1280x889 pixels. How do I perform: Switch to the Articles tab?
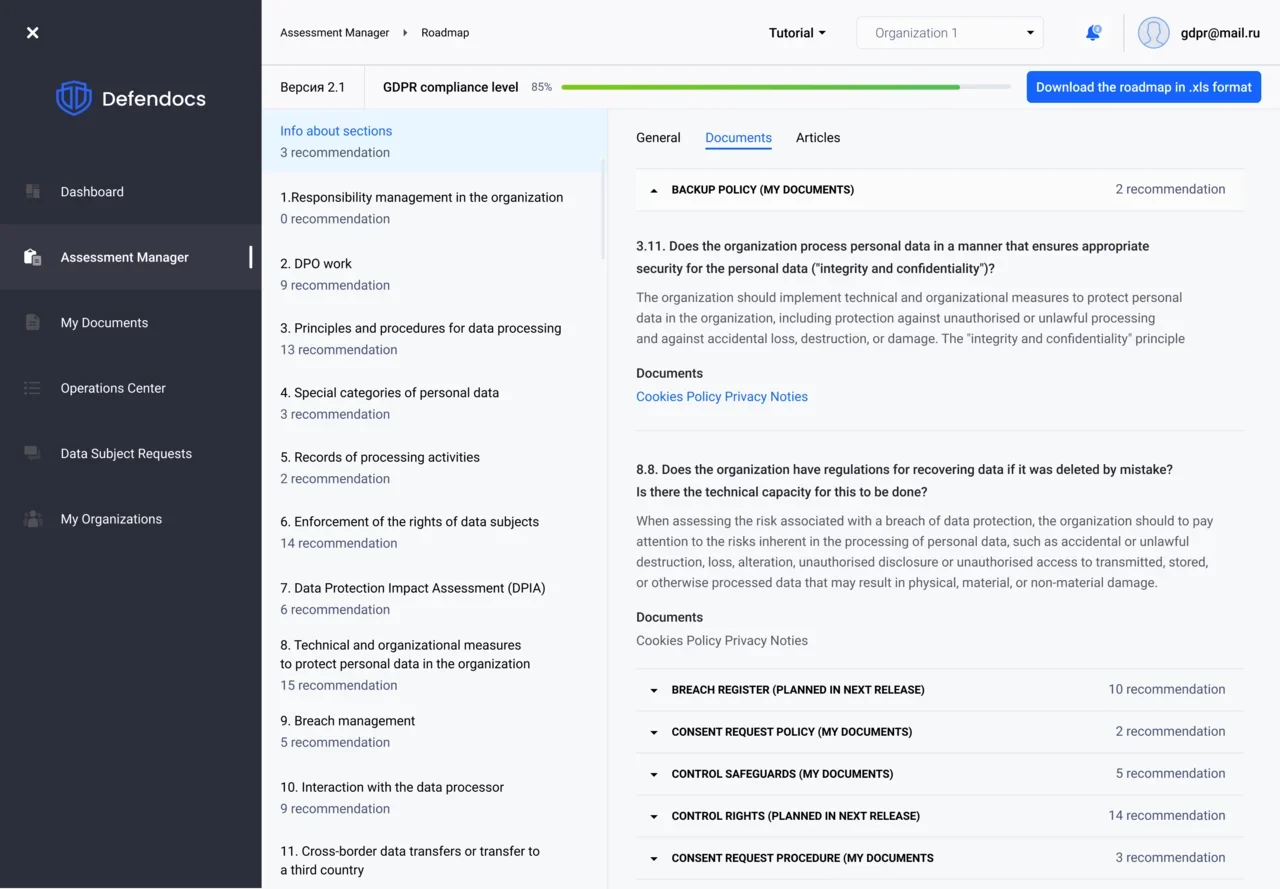click(x=817, y=138)
